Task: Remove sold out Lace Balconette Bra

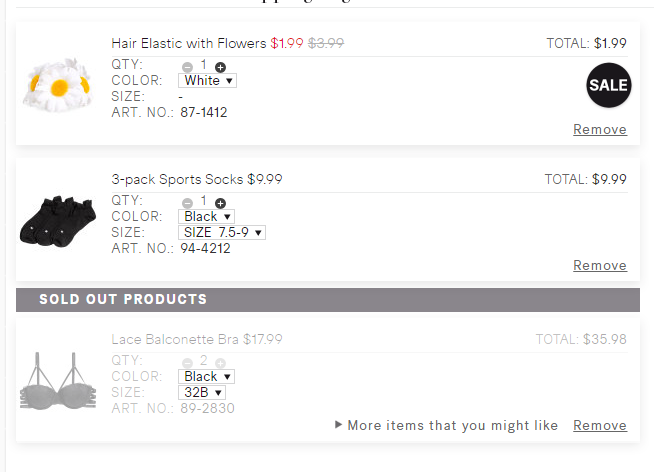Action: click(x=599, y=425)
